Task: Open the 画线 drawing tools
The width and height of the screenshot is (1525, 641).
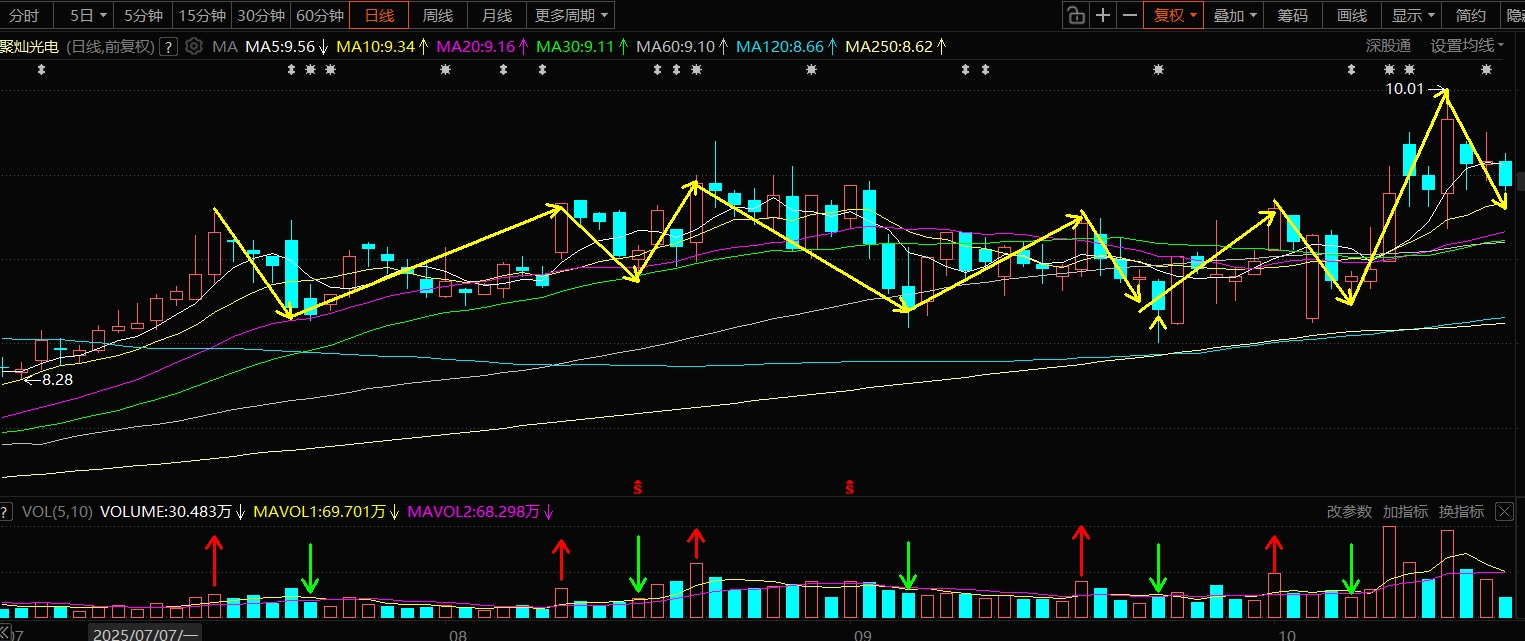Action: coord(1352,15)
